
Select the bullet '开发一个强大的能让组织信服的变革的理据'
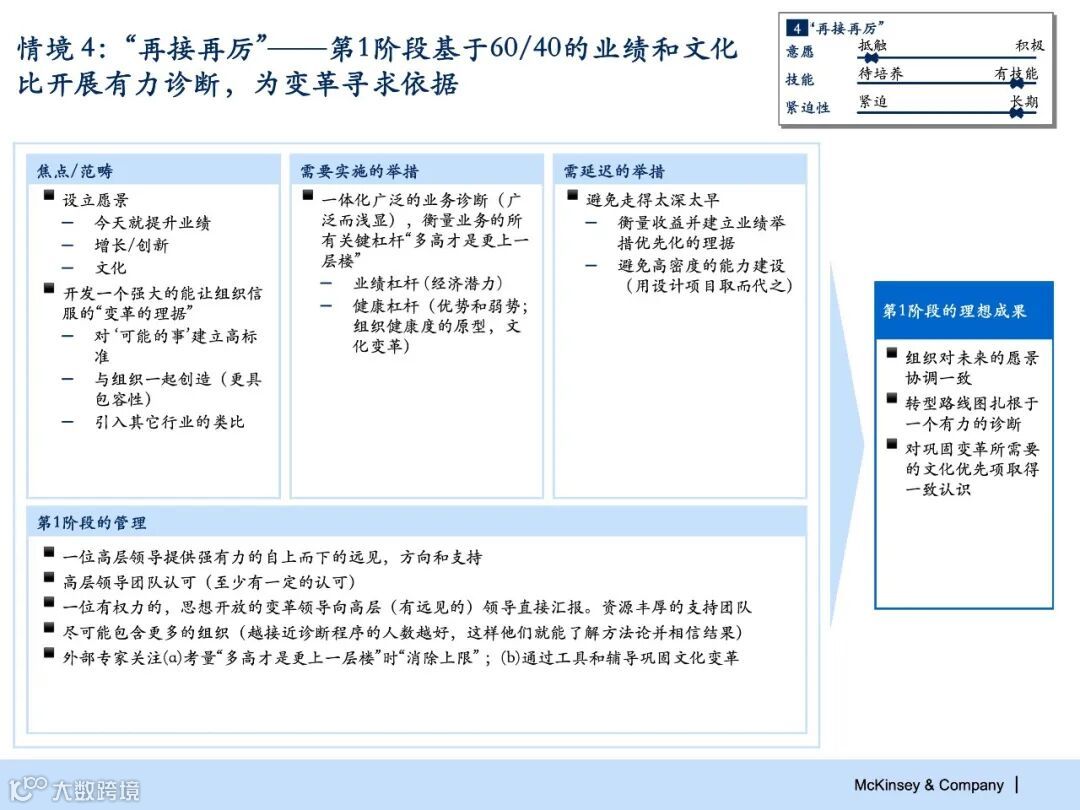[x=162, y=303]
